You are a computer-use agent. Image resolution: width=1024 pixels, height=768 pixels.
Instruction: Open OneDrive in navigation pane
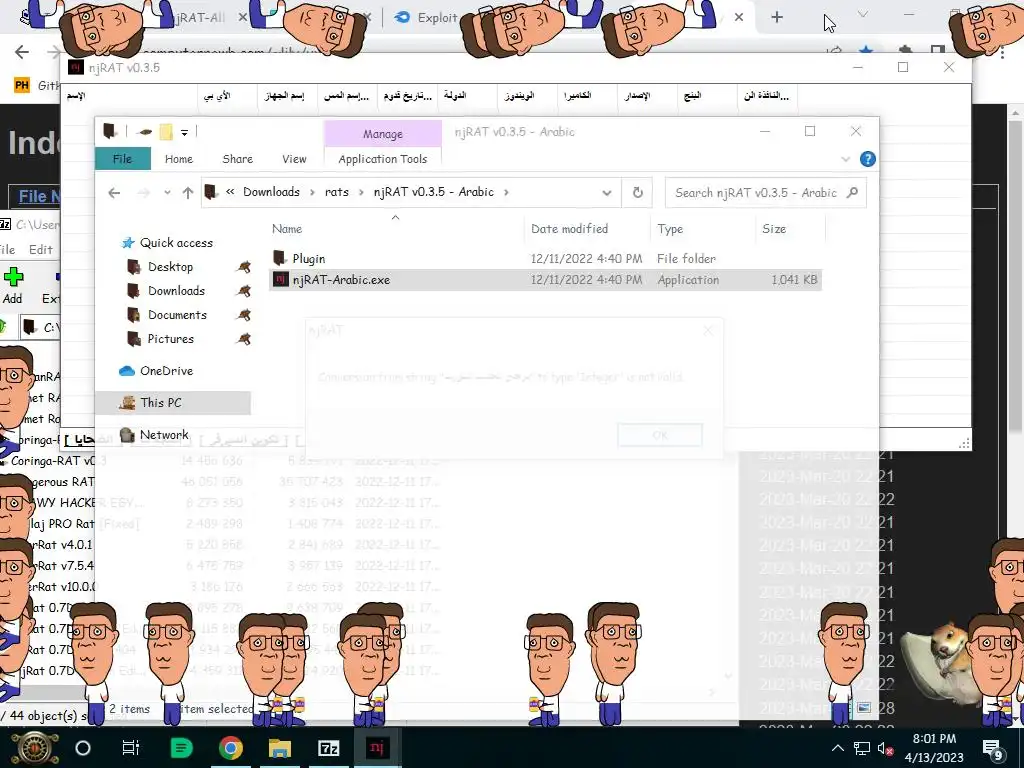pyautogui.click(x=166, y=371)
